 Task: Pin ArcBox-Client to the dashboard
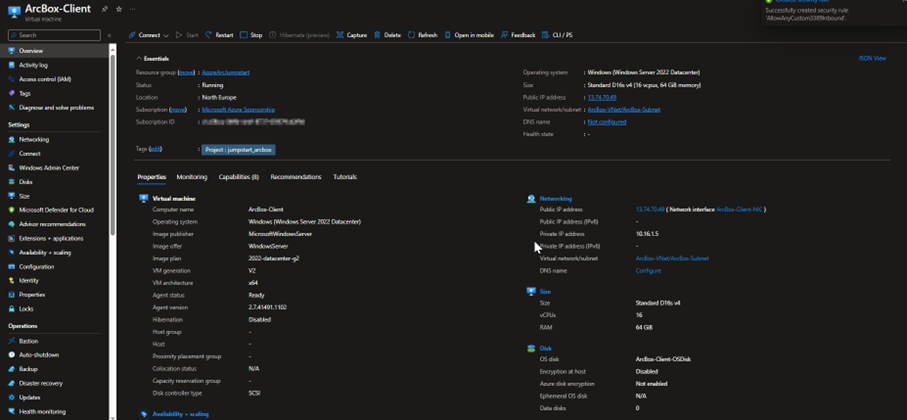(105, 9)
